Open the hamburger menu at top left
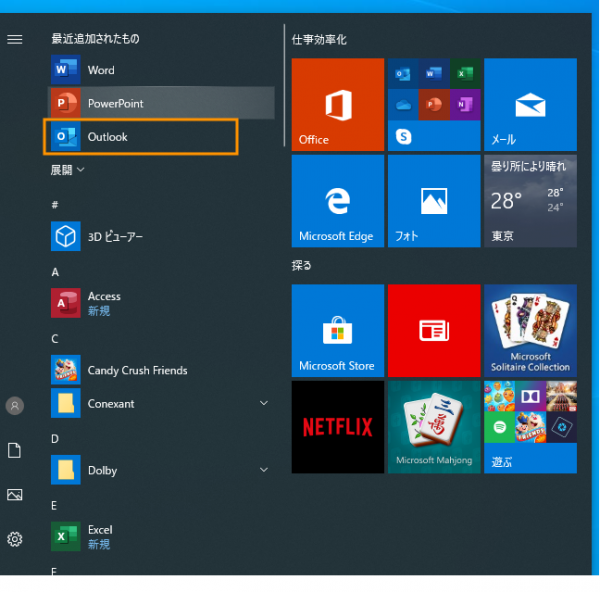Image resolution: width=600 pixels, height=592 pixels. [x=15, y=39]
